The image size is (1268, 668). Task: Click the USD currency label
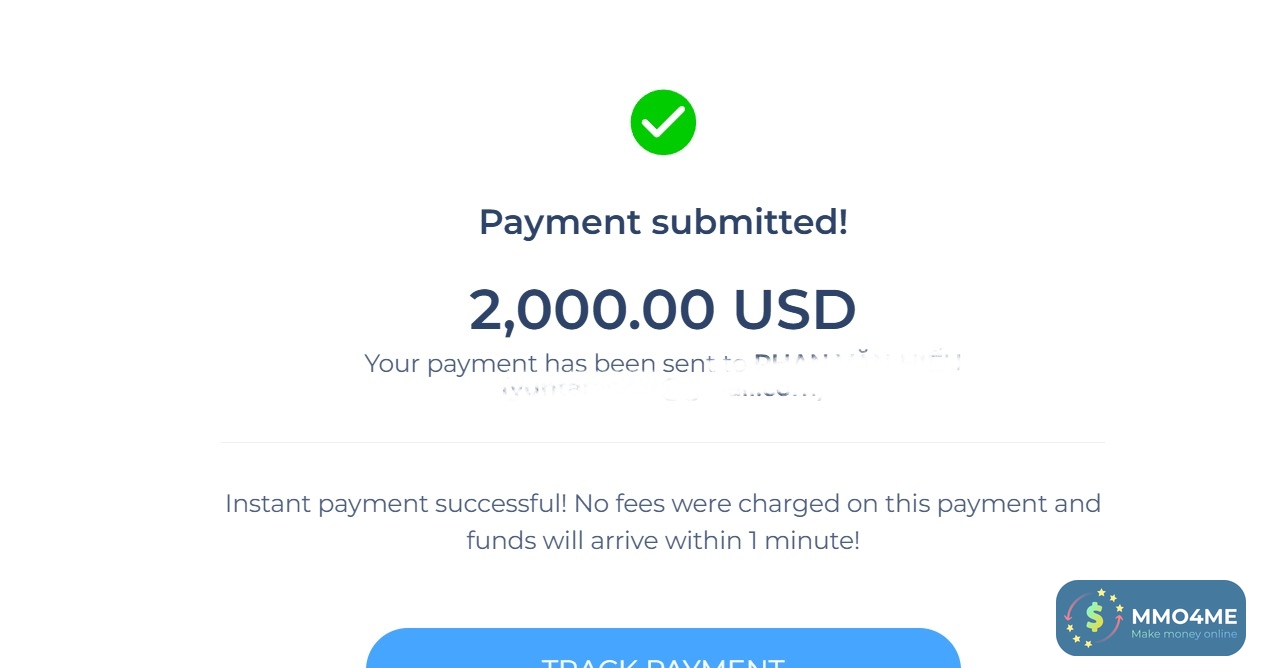pyautogui.click(x=794, y=309)
